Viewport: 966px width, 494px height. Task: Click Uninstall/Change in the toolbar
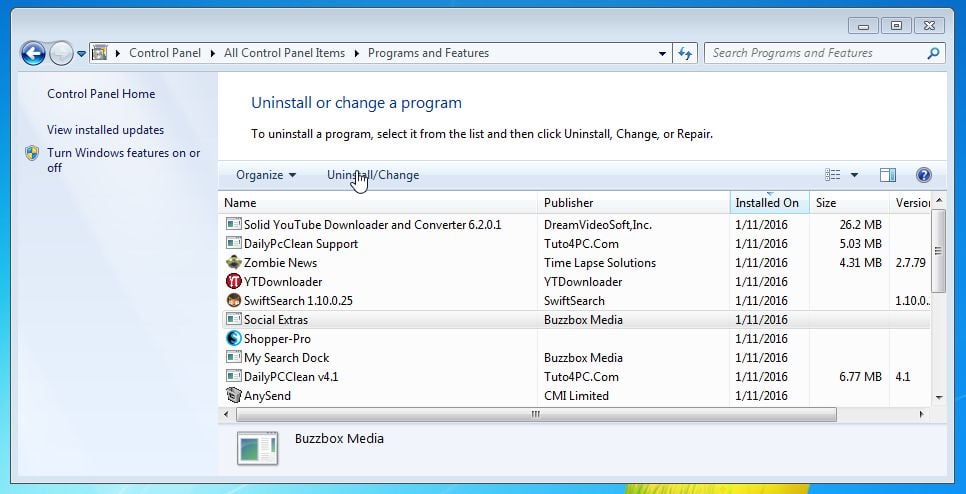373,175
